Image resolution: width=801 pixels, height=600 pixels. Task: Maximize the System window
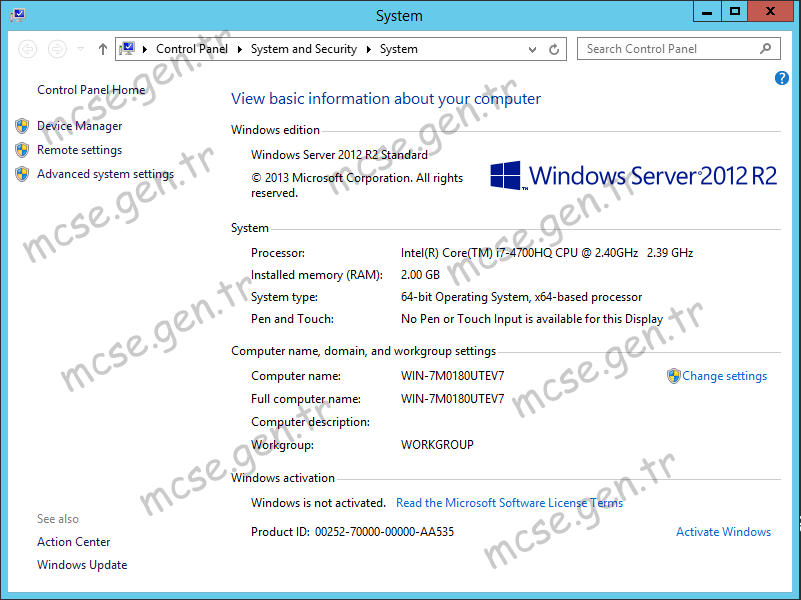click(x=735, y=12)
